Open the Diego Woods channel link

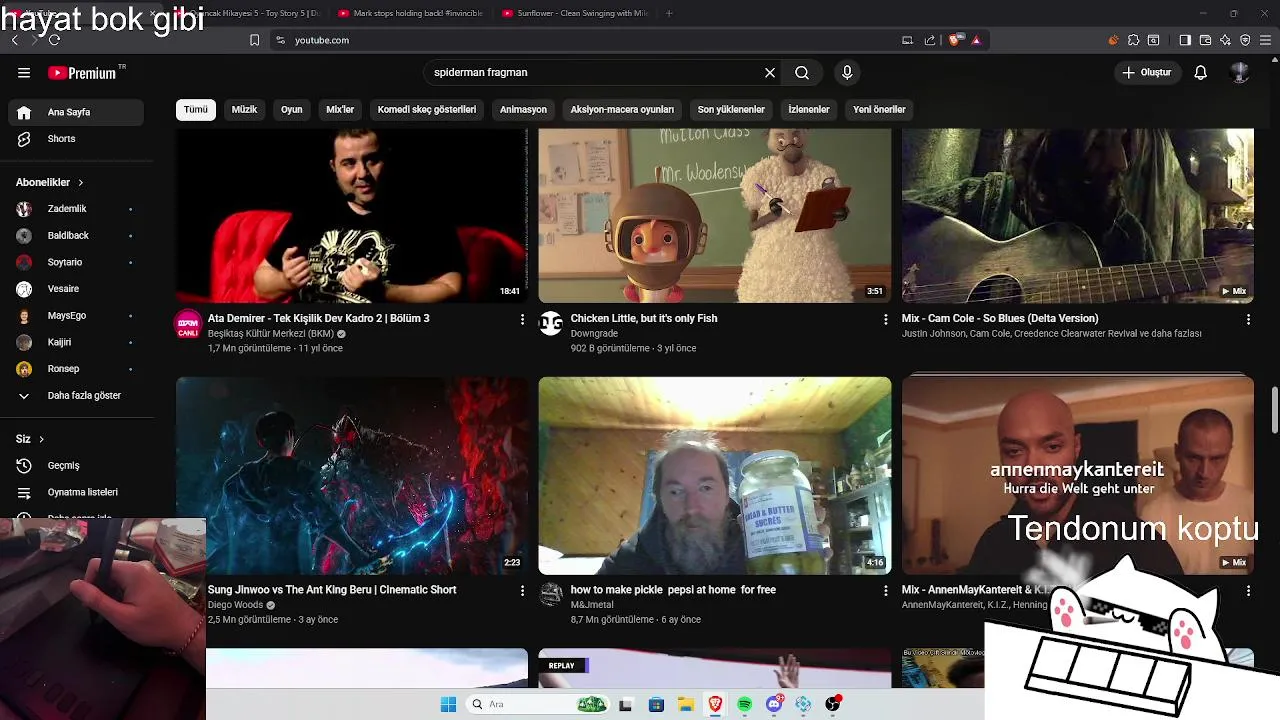tap(235, 605)
